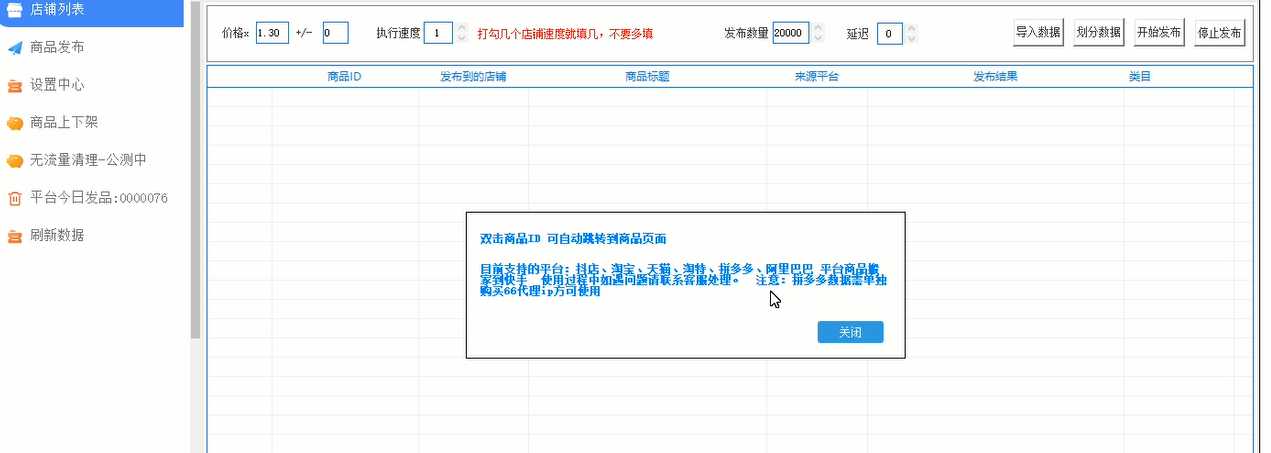Increase 执行速度 with the spinner arrows

461,28
